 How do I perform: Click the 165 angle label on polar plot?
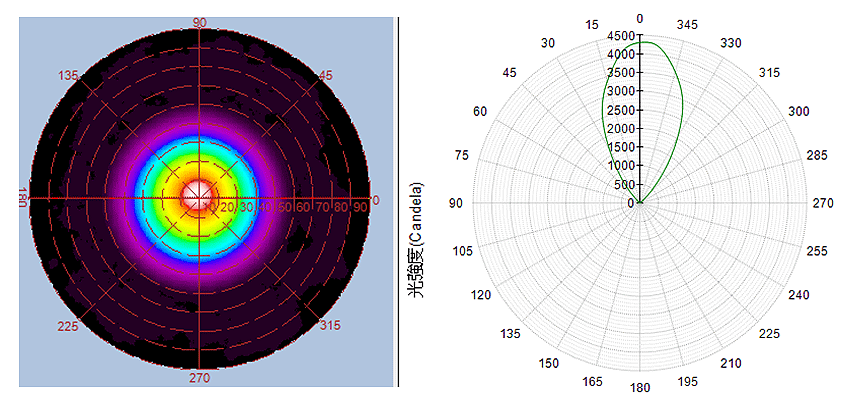click(x=592, y=381)
